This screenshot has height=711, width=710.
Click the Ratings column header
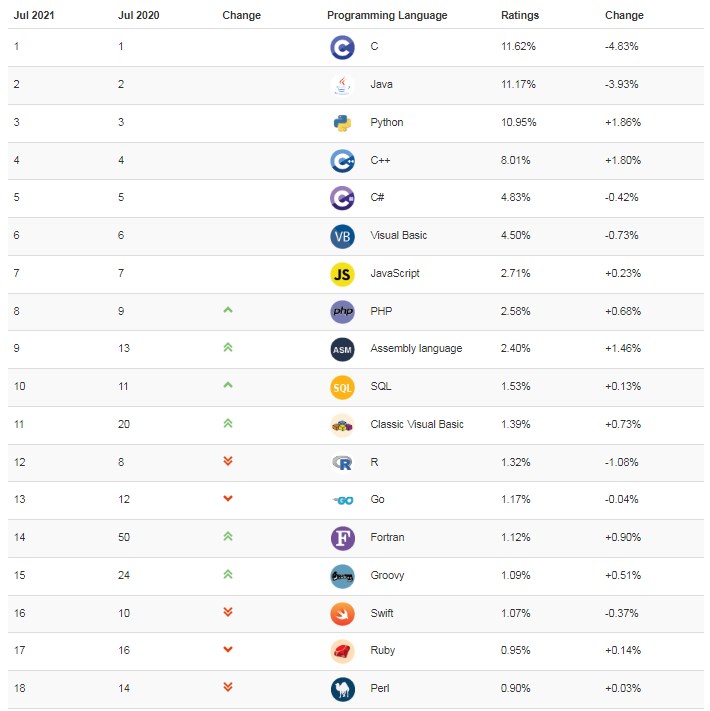pyautogui.click(x=520, y=15)
